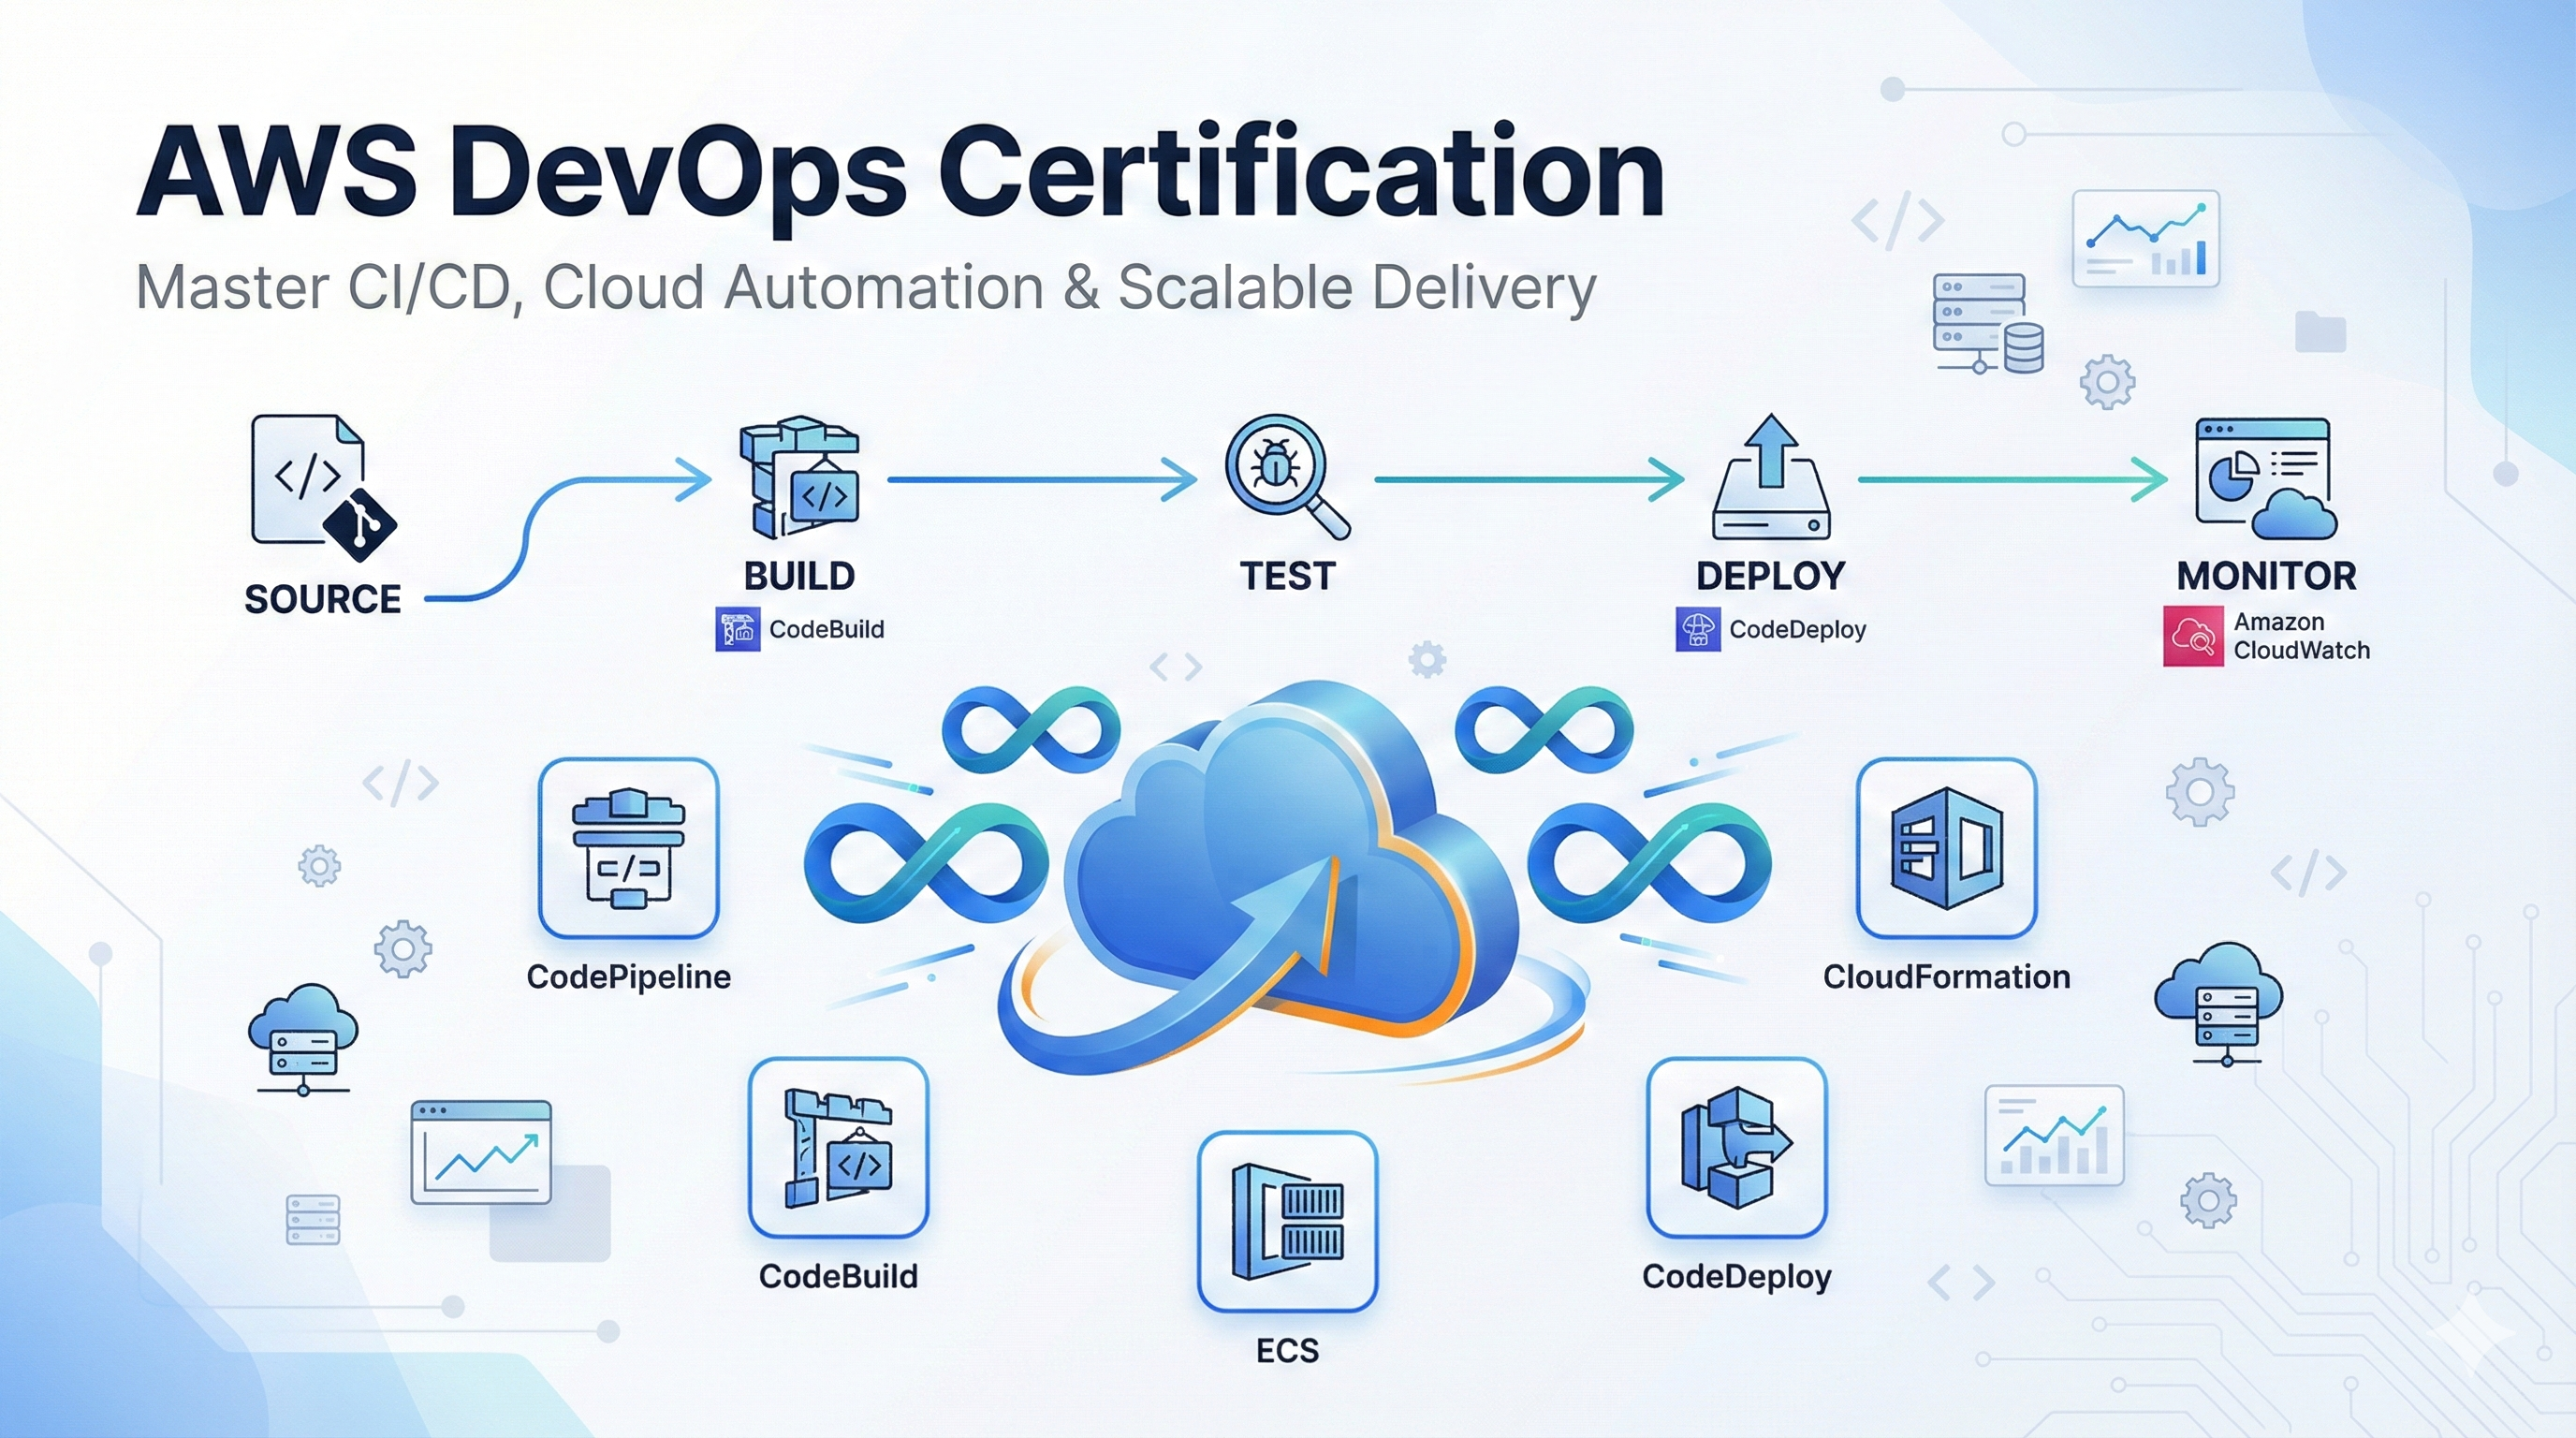This screenshot has height=1438, width=2576.
Task: Click the Master CI/CD subtitle text
Action: tap(865, 288)
